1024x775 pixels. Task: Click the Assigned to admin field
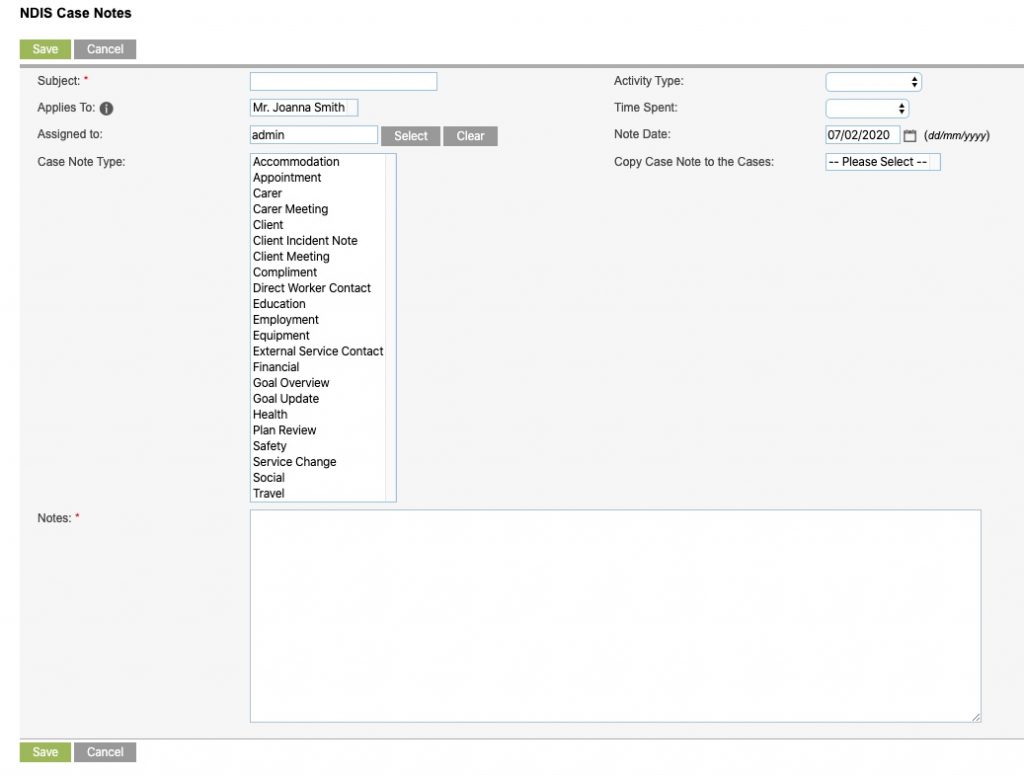click(x=313, y=135)
